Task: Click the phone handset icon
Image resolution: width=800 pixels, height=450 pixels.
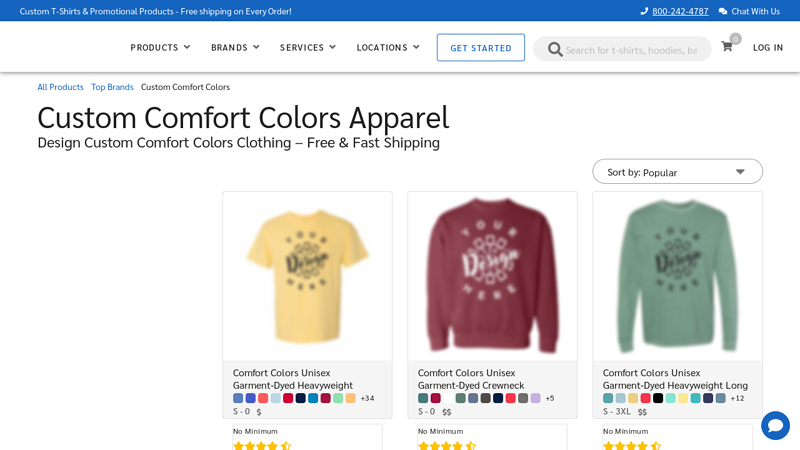Action: click(x=644, y=11)
